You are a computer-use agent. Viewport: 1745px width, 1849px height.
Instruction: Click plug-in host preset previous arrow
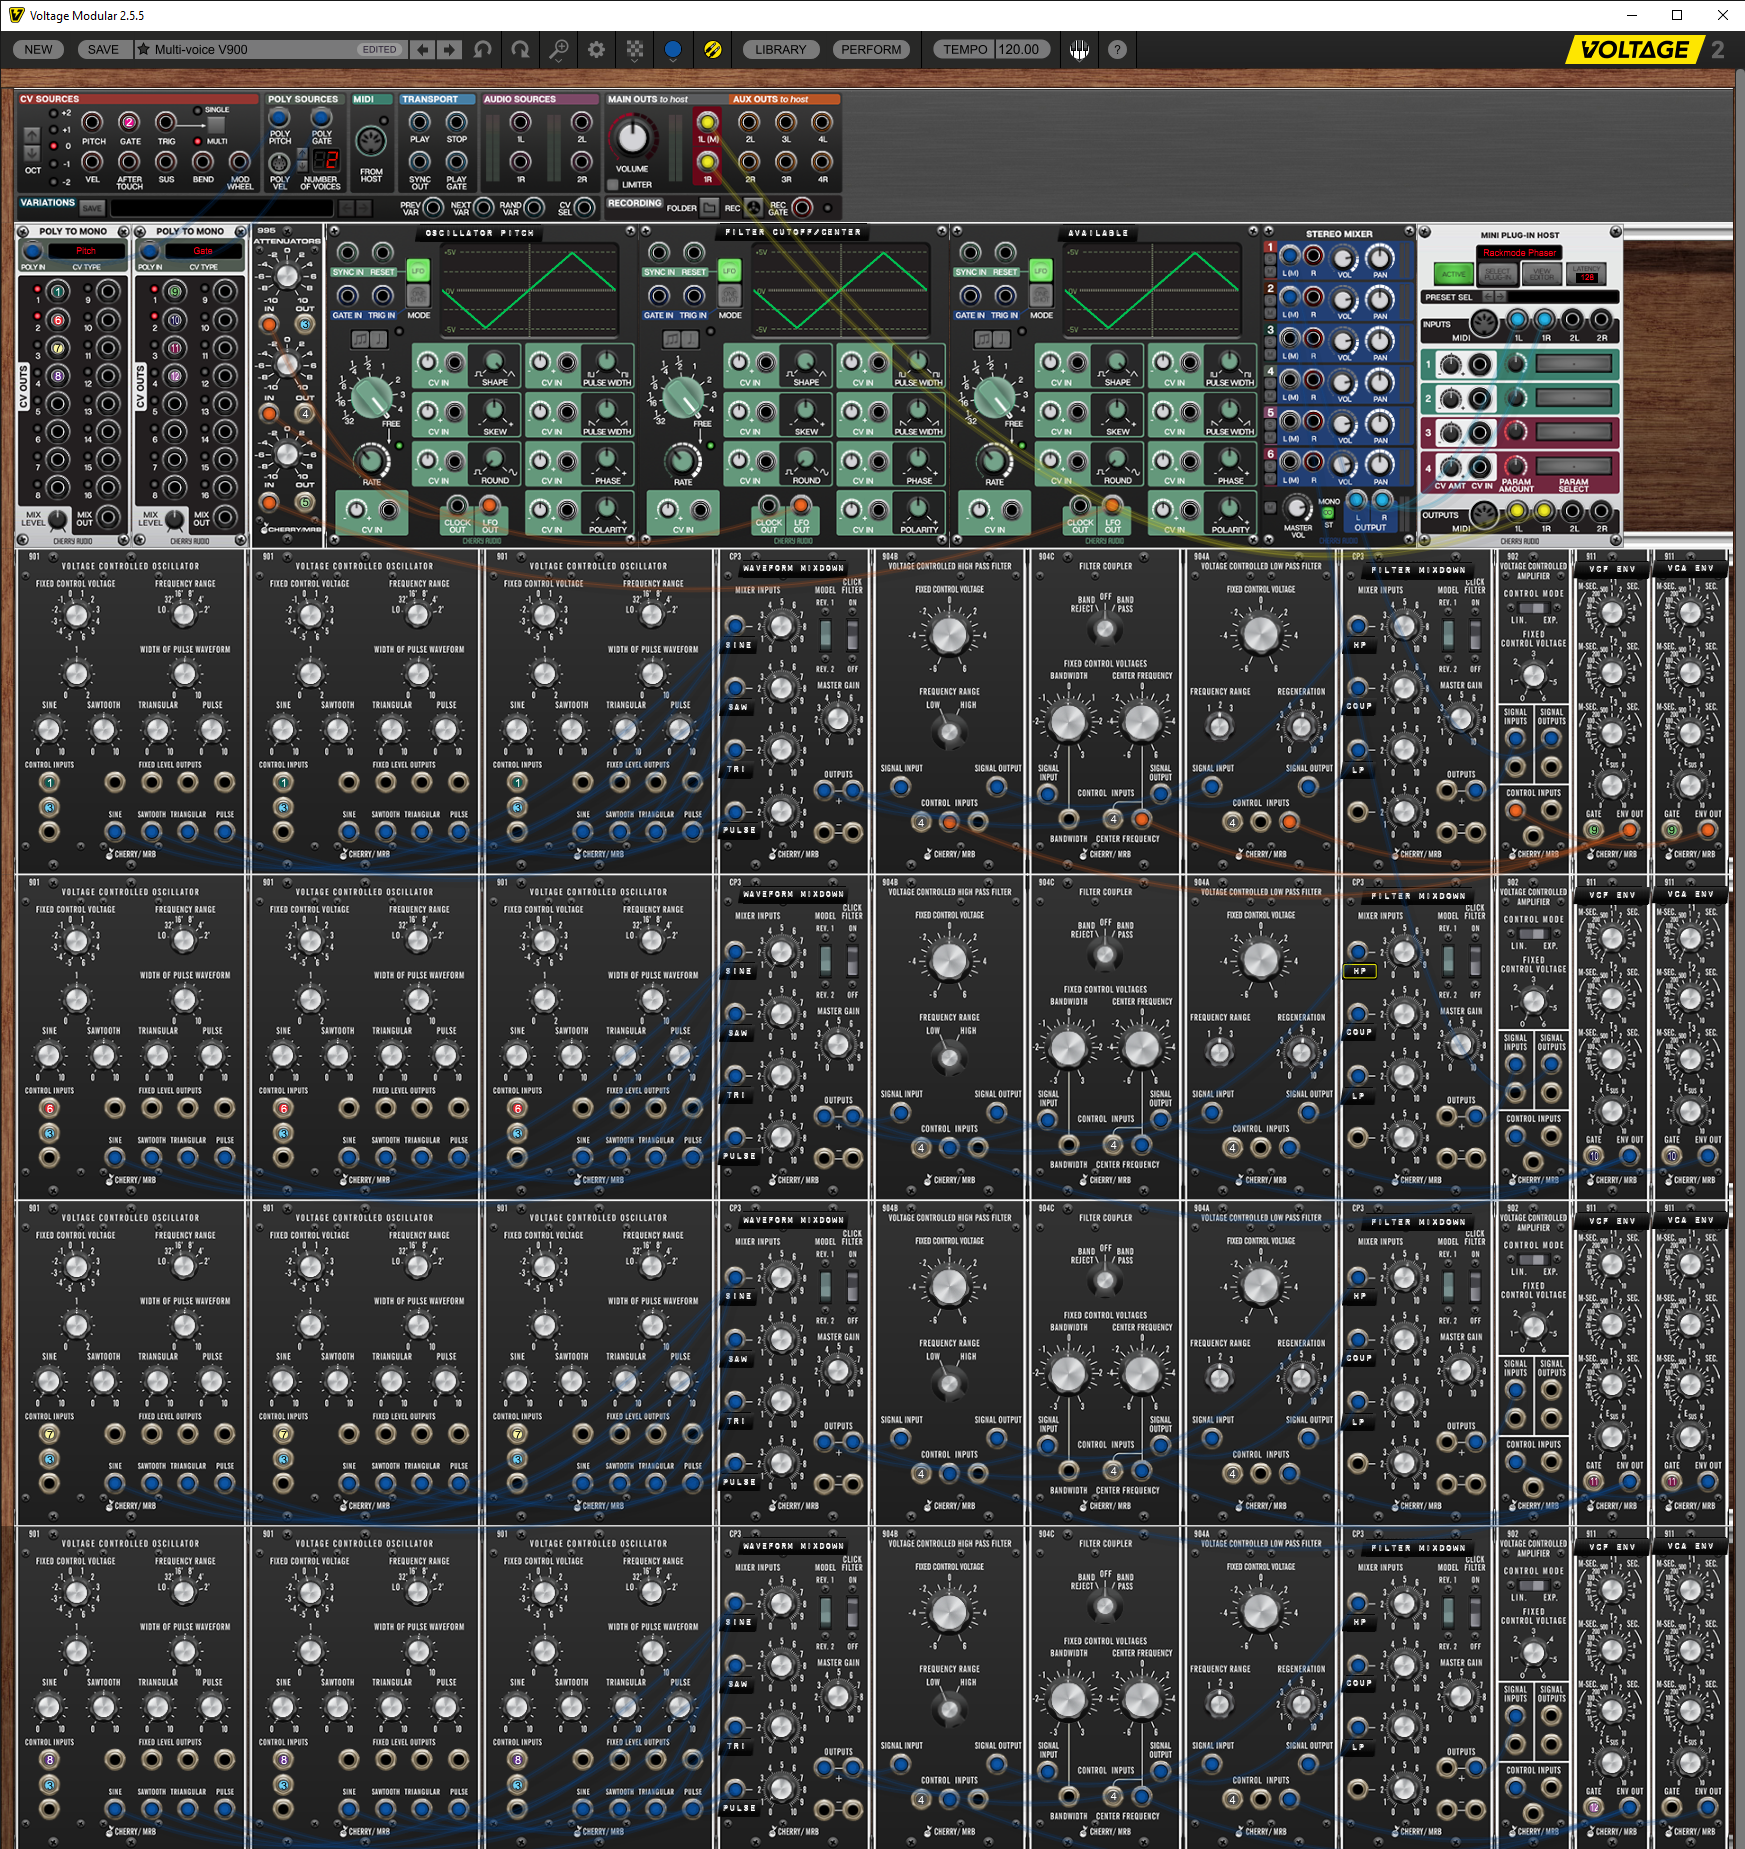click(x=1487, y=297)
